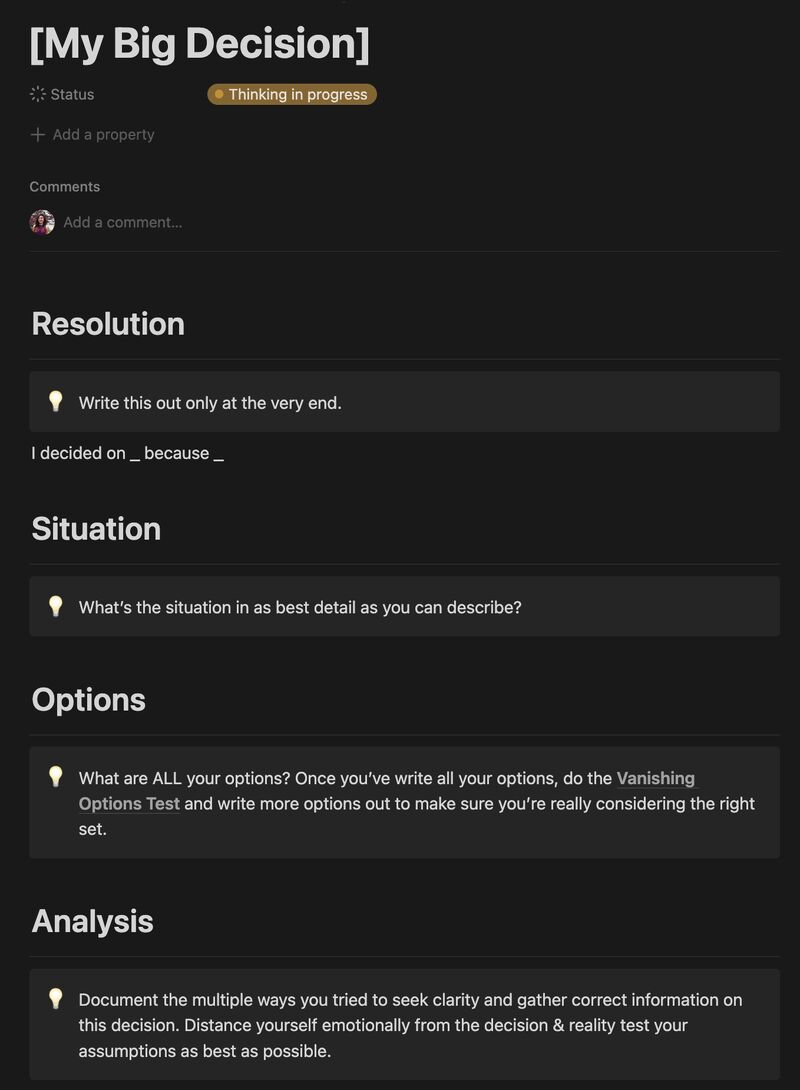
Task: Click the Resolution heading
Action: click(x=108, y=323)
